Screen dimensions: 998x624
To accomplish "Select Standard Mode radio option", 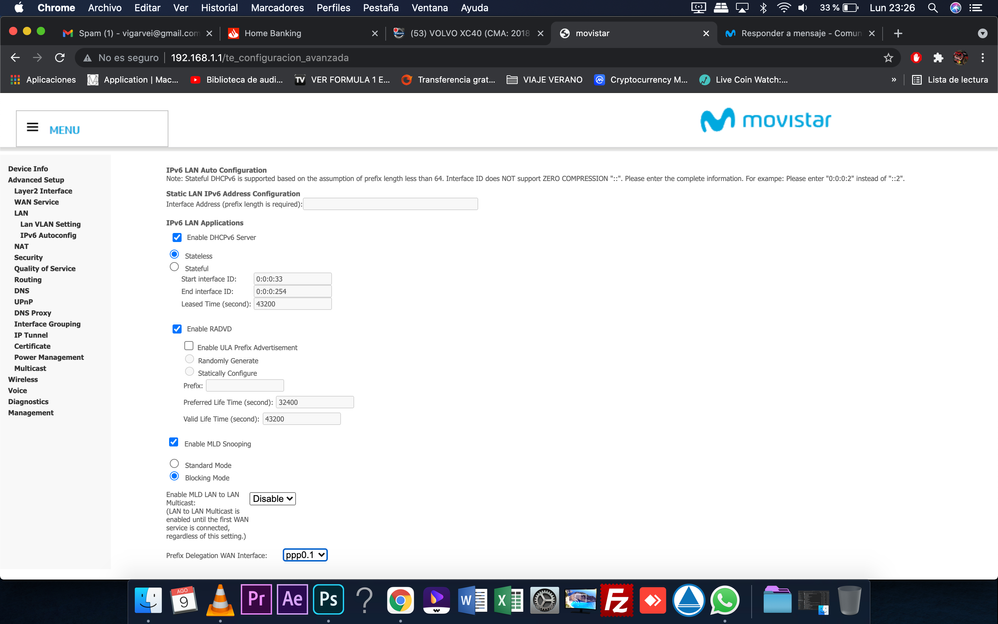I will [x=175, y=464].
